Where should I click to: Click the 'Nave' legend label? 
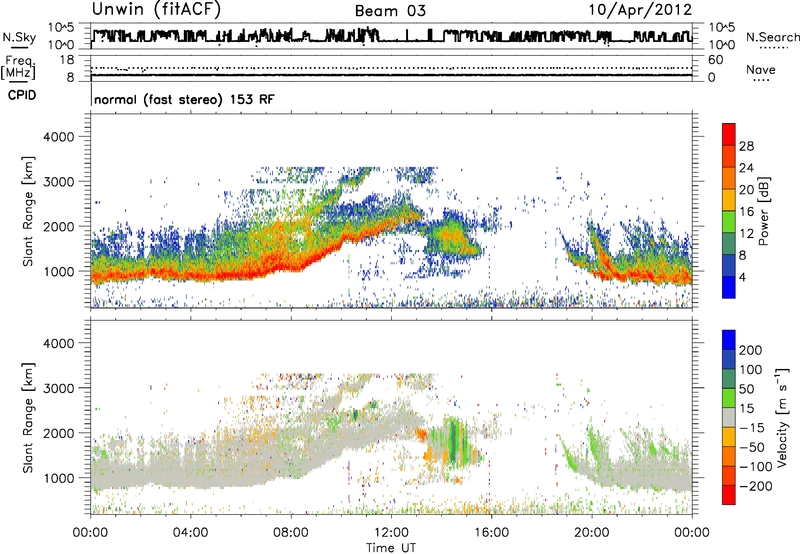tap(761, 69)
